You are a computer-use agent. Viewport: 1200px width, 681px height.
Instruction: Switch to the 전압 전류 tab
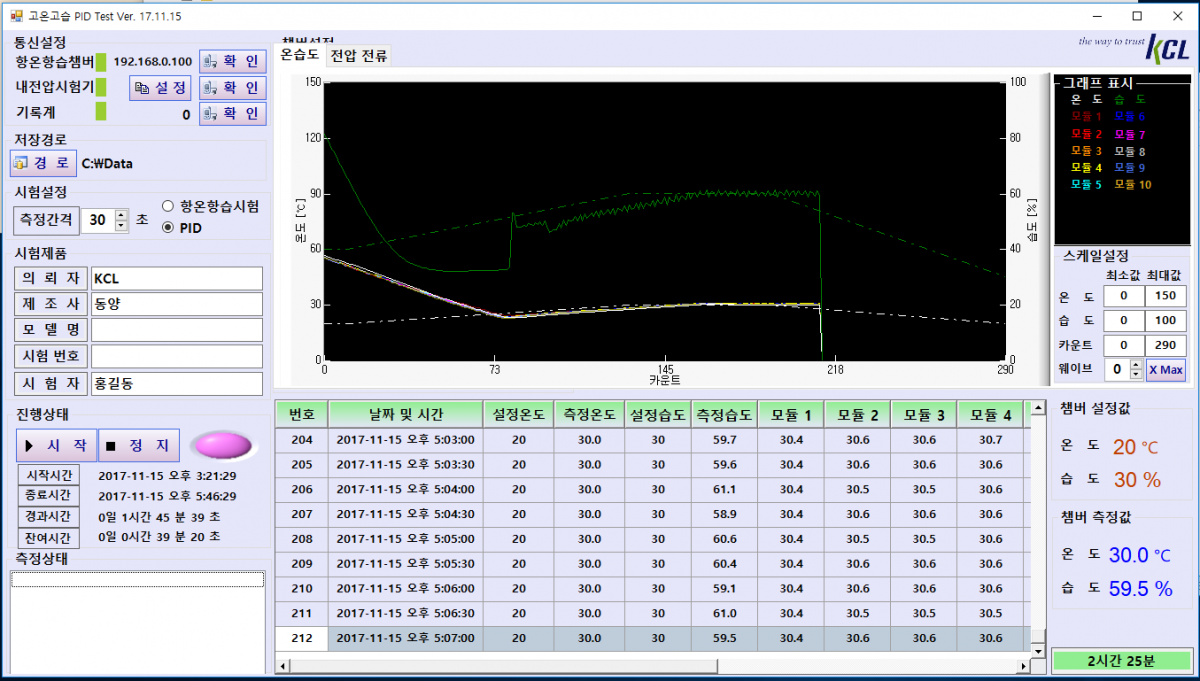point(359,55)
